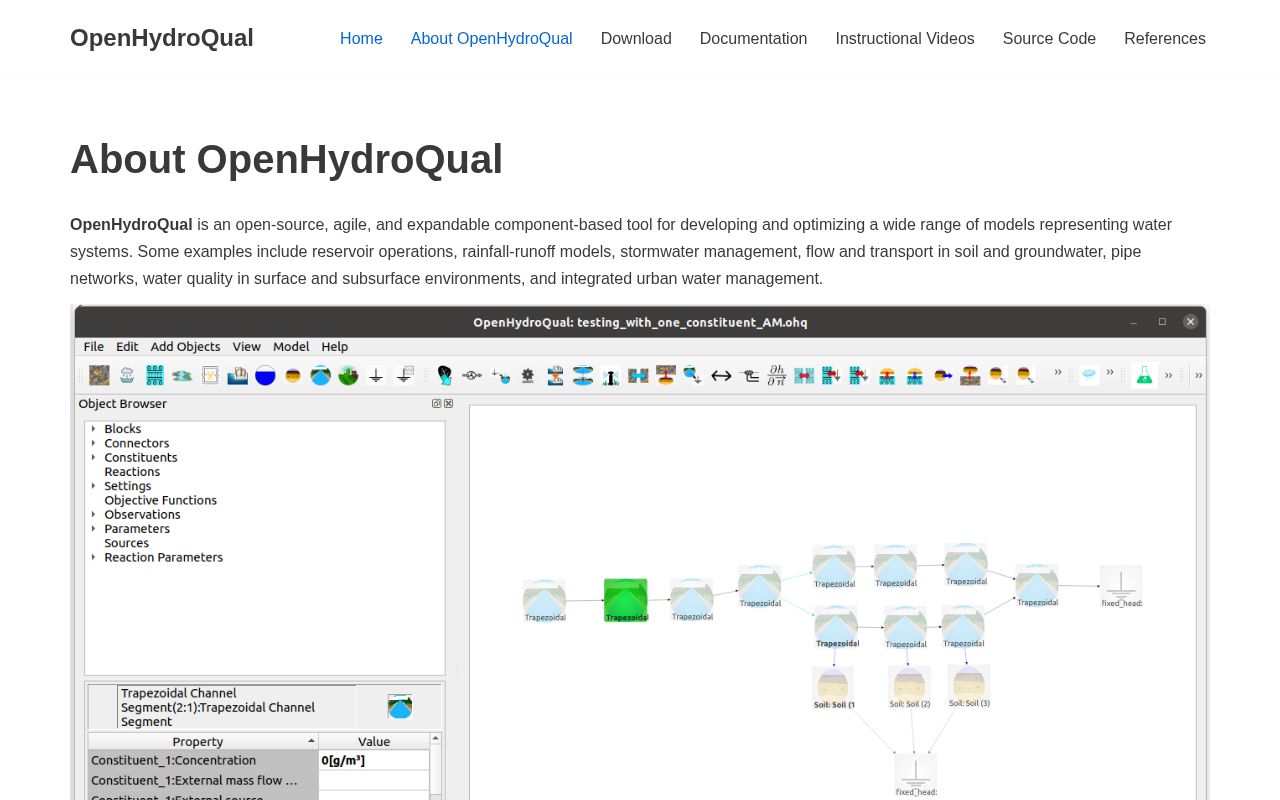Expand the Settings tree node
Image resolution: width=1280 pixels, height=800 pixels.
pyautogui.click(x=94, y=486)
